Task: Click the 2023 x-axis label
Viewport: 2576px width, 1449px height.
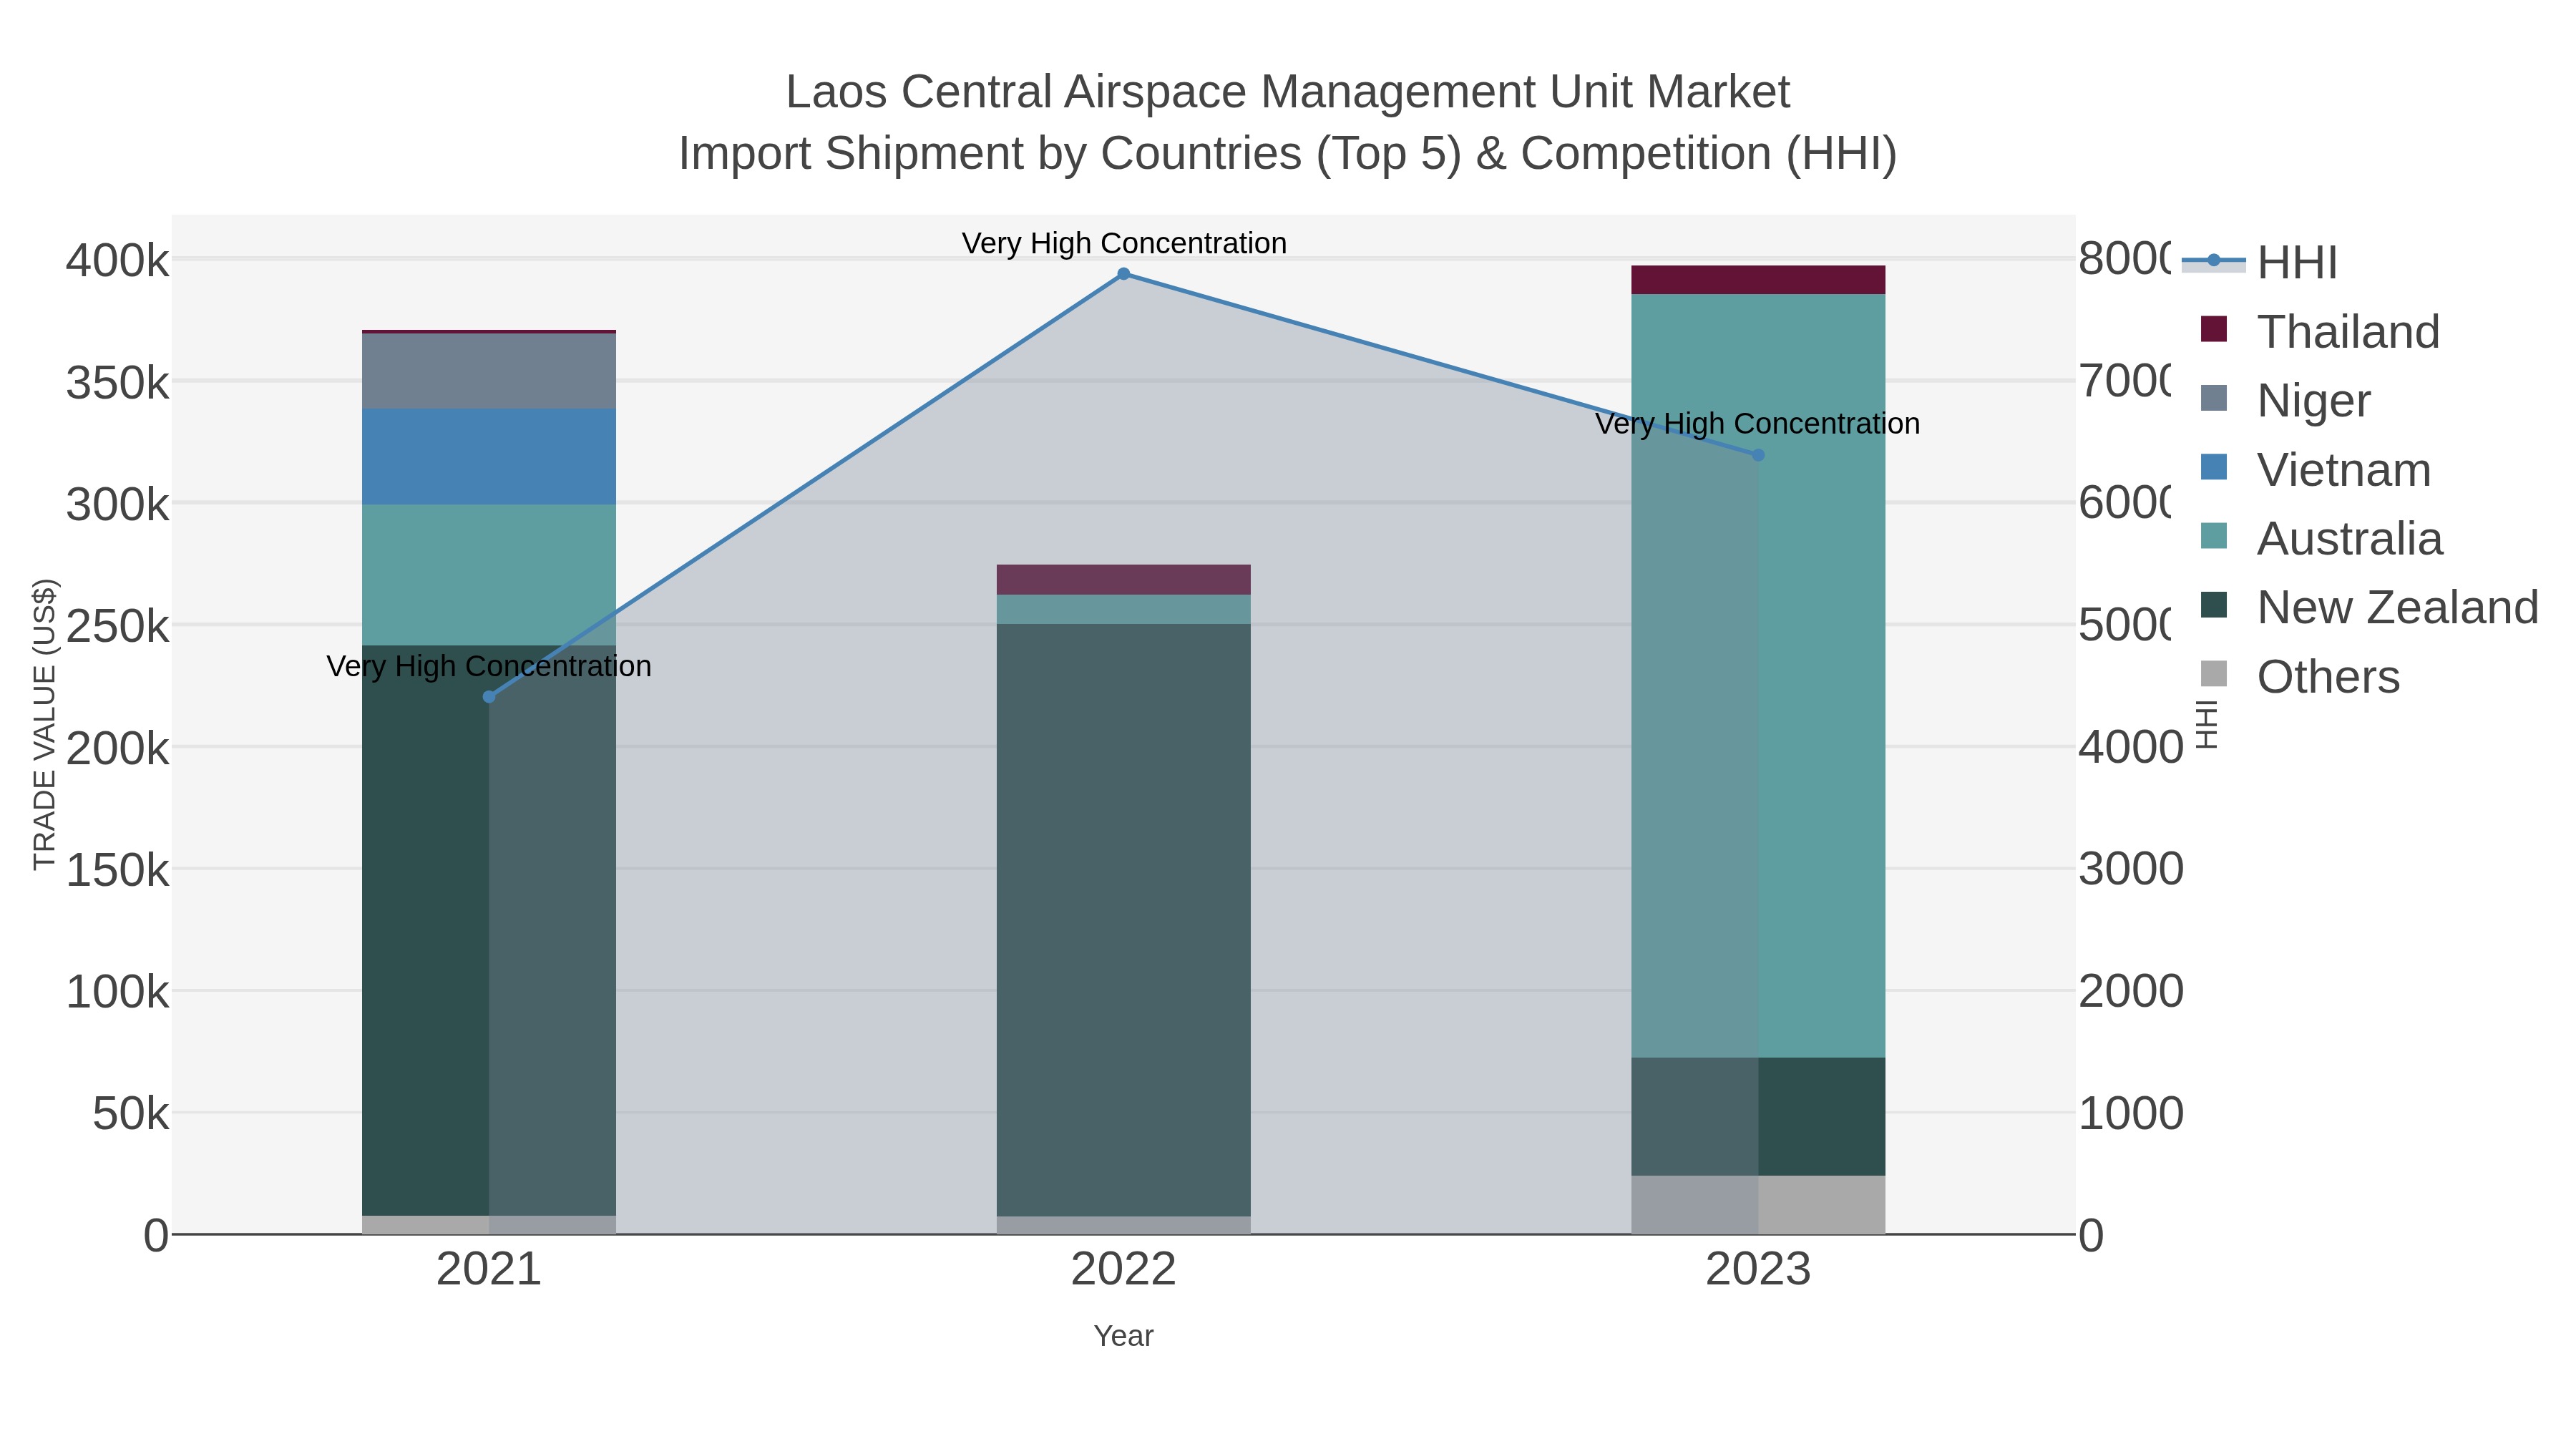Action: pos(1758,1270)
